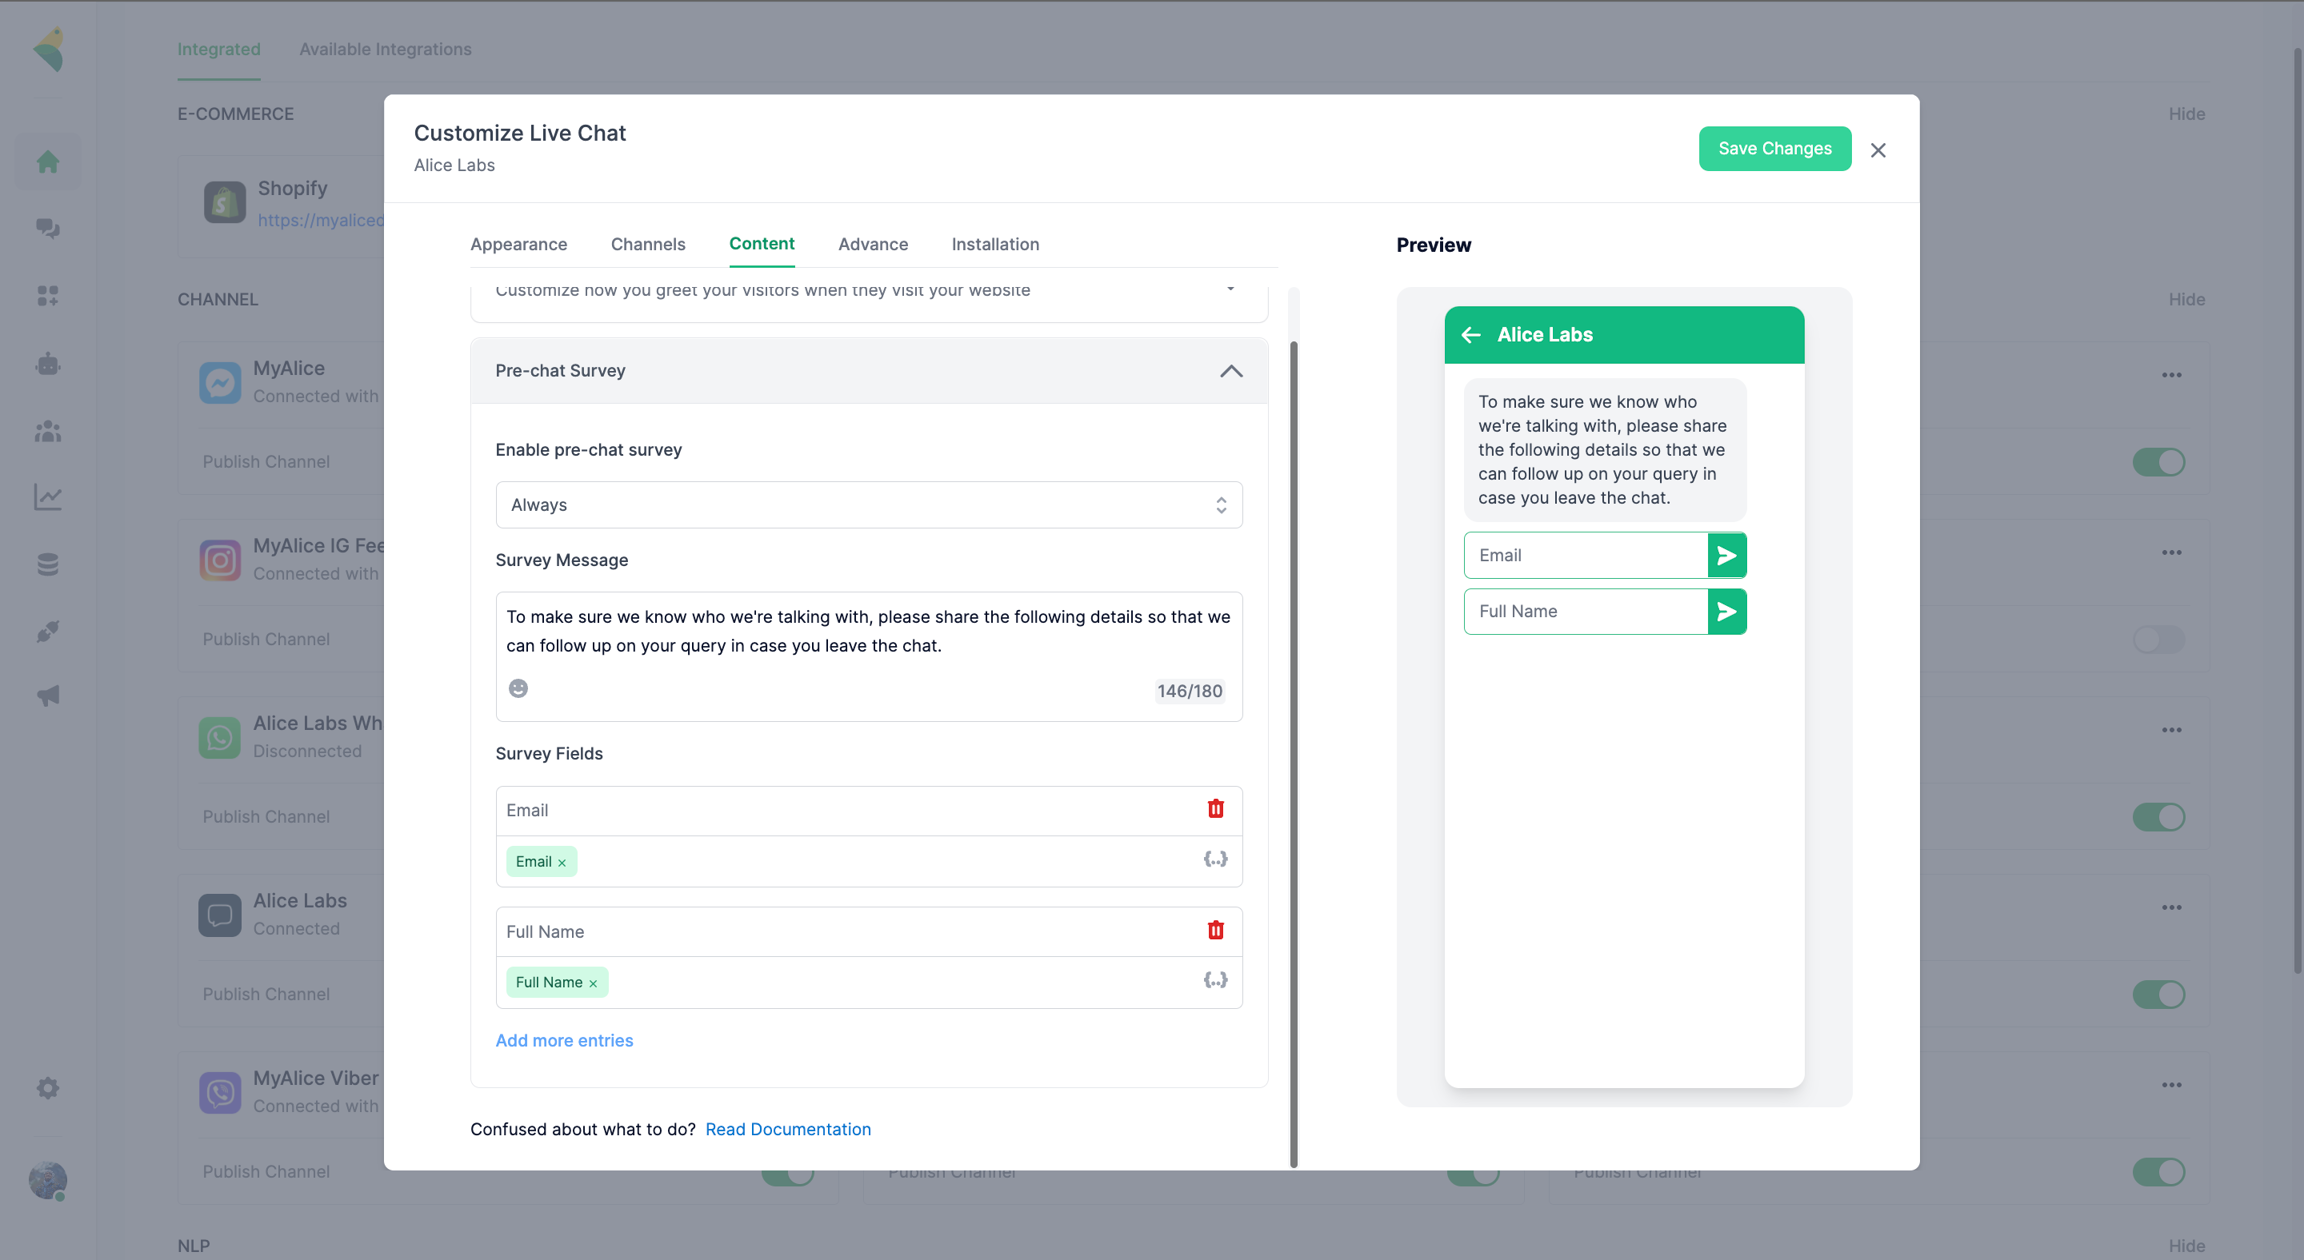Image resolution: width=2304 pixels, height=1260 pixels.
Task: Open MyAlice channel three-dot menu
Action: [2171, 376]
